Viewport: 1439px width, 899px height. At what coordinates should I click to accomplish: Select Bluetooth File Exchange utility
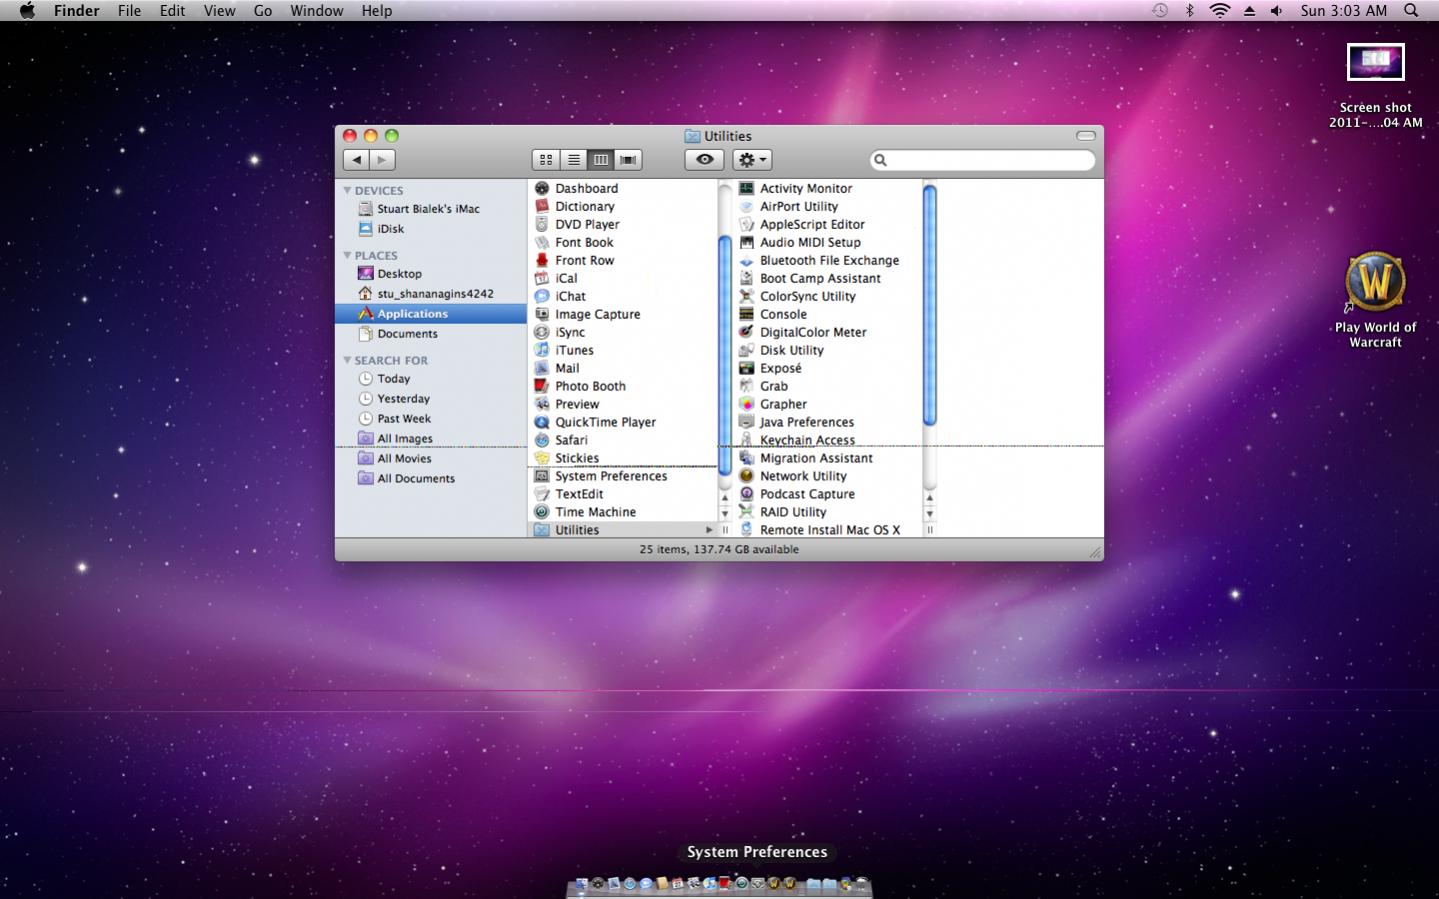coord(829,260)
